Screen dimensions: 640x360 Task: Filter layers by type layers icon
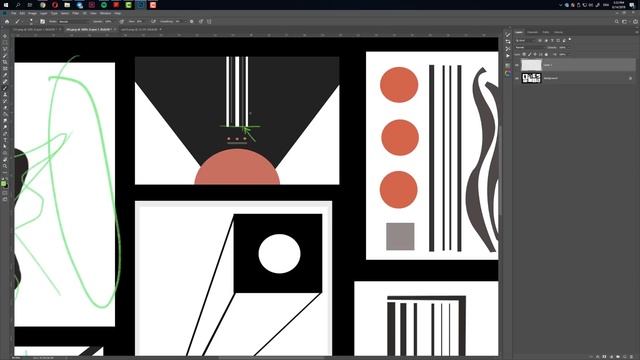pos(552,40)
